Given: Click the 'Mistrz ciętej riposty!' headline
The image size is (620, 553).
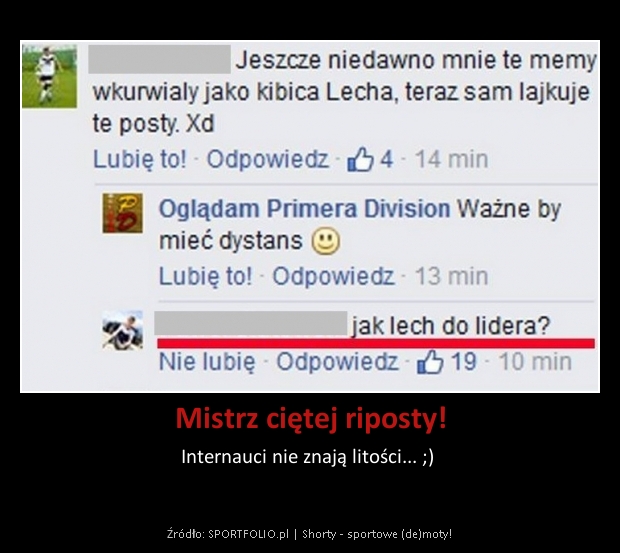Looking at the screenshot, I should pyautogui.click(x=311, y=419).
